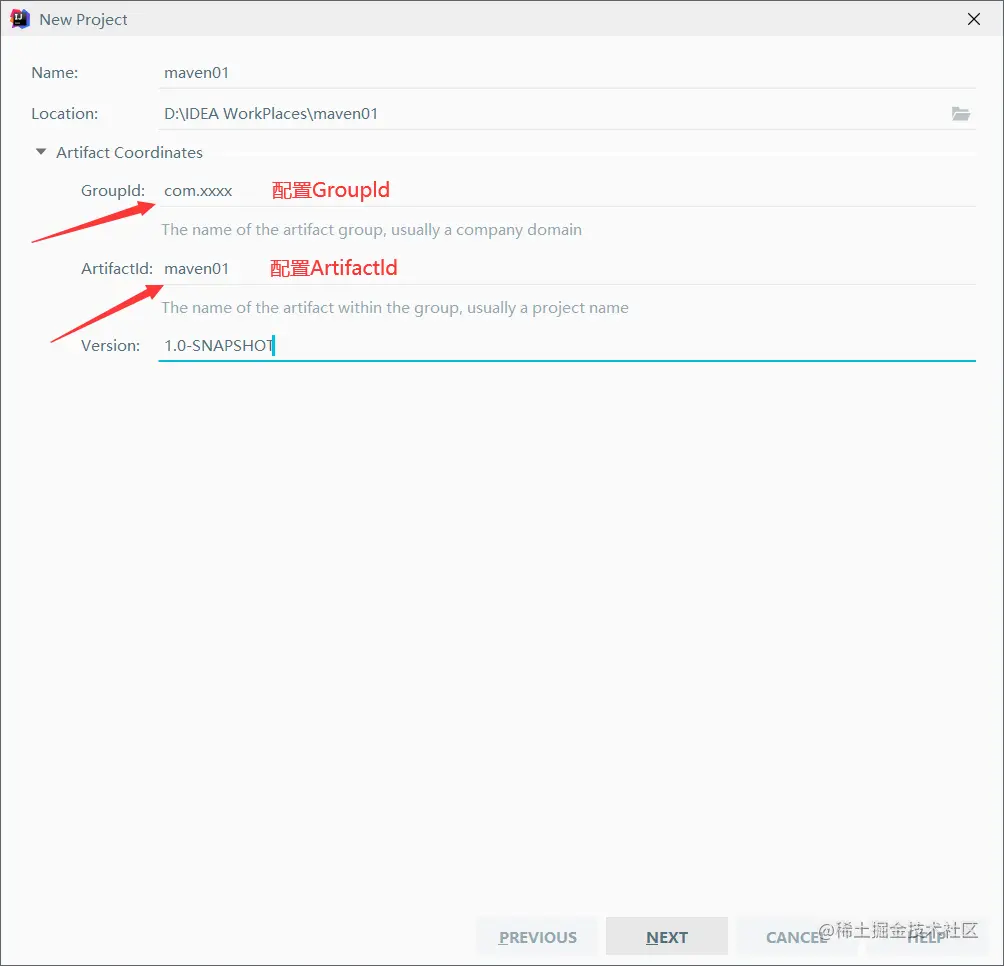Click hint text 'usually a company domain'
Viewport: 1004px width, 966px height.
pos(486,230)
